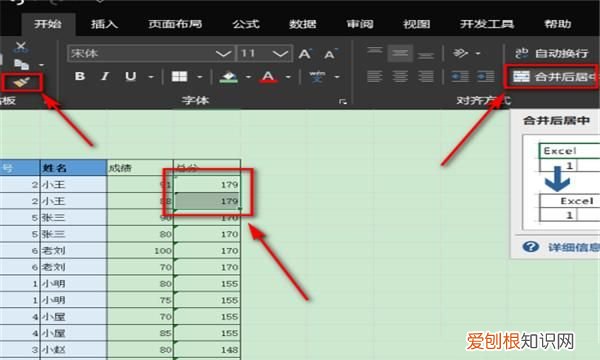
Task: Open underline style dropdown arrow
Action: (x=151, y=77)
